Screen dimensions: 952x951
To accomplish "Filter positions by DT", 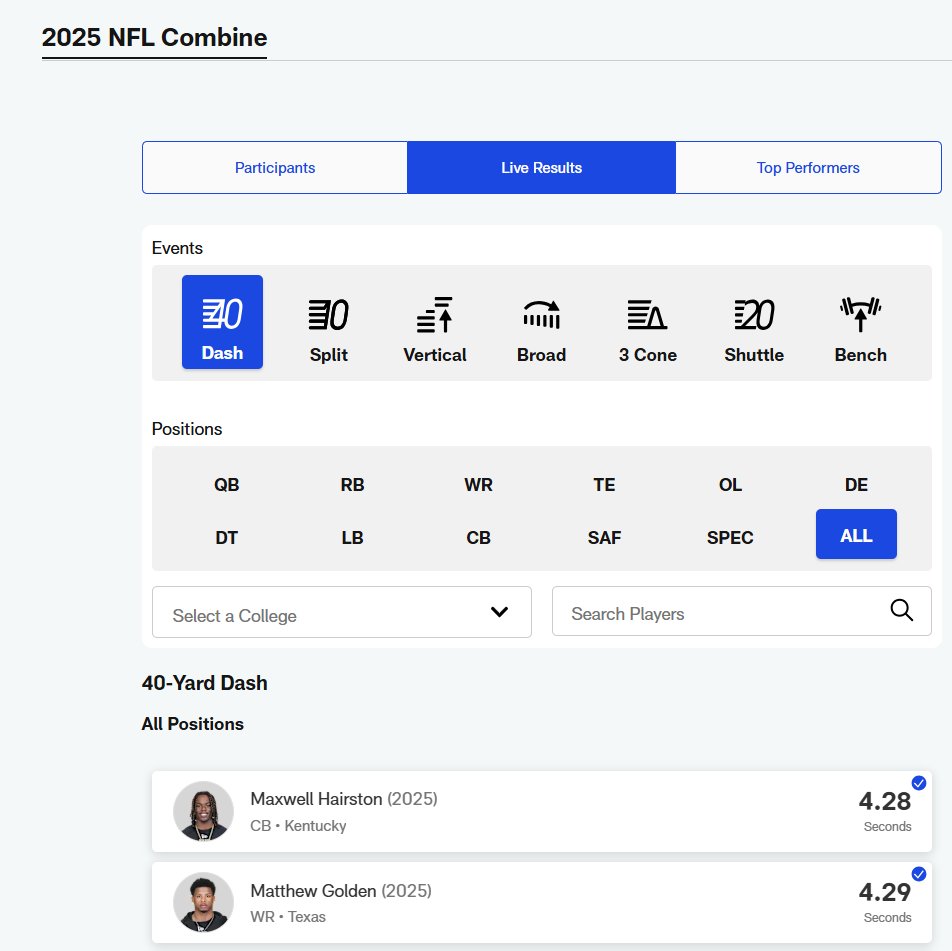I will pos(226,537).
